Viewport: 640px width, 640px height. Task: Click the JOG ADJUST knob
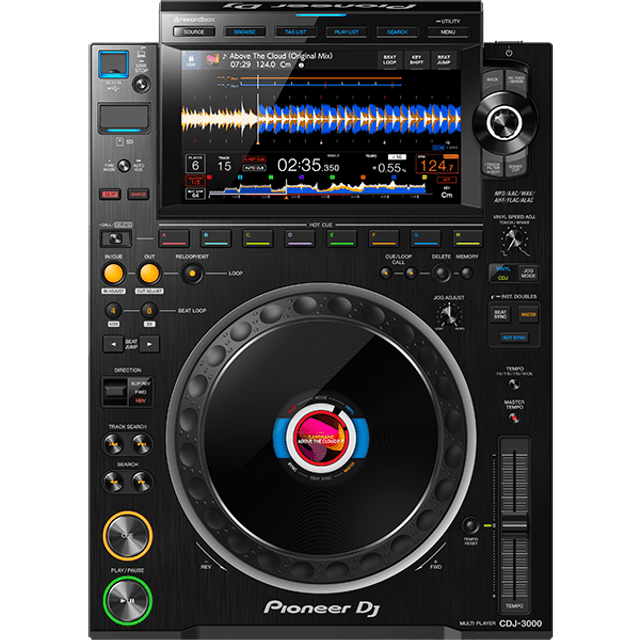pyautogui.click(x=449, y=314)
